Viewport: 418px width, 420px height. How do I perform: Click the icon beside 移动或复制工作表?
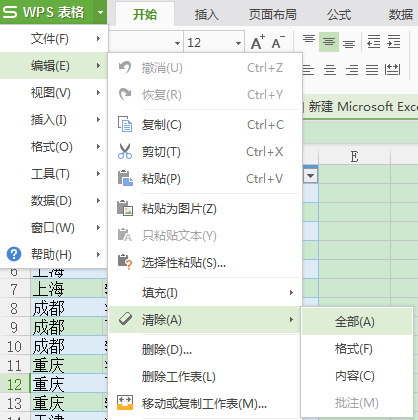[125, 403]
